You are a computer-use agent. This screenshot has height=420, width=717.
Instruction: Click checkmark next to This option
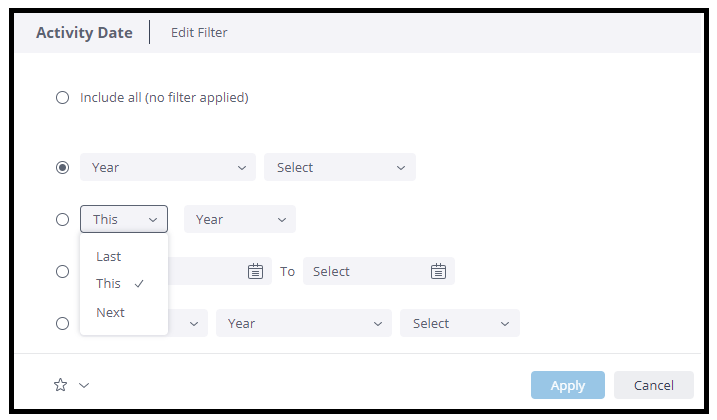coord(139,284)
